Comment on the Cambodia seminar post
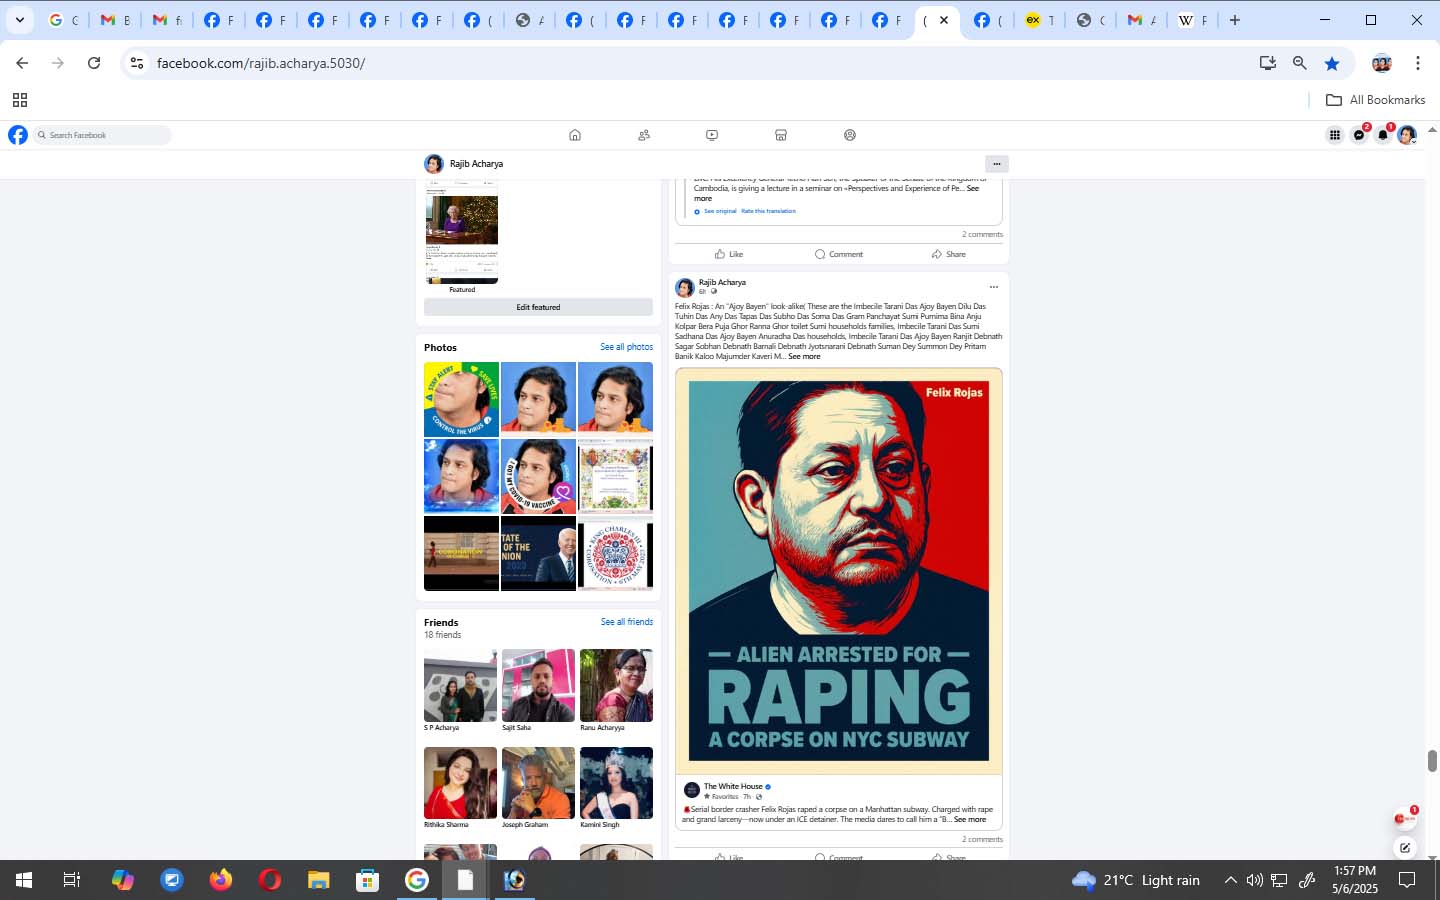 (x=839, y=254)
